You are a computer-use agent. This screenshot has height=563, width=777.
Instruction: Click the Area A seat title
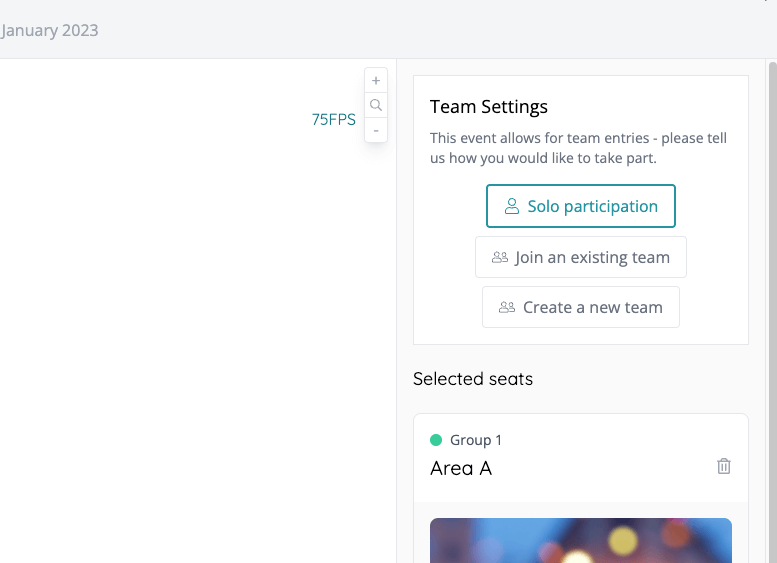[461, 467]
